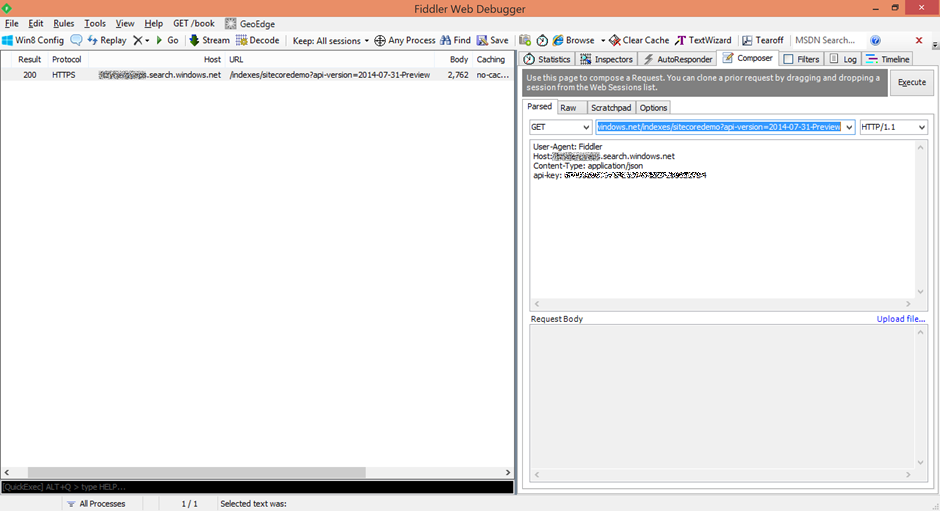Open the Browse dropdown arrow
Screen dimensions: 940x511
click(602, 41)
